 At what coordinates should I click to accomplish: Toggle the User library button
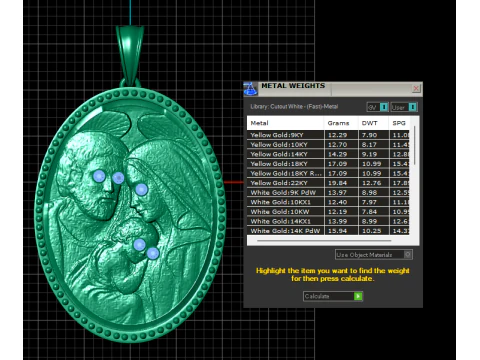click(x=404, y=107)
